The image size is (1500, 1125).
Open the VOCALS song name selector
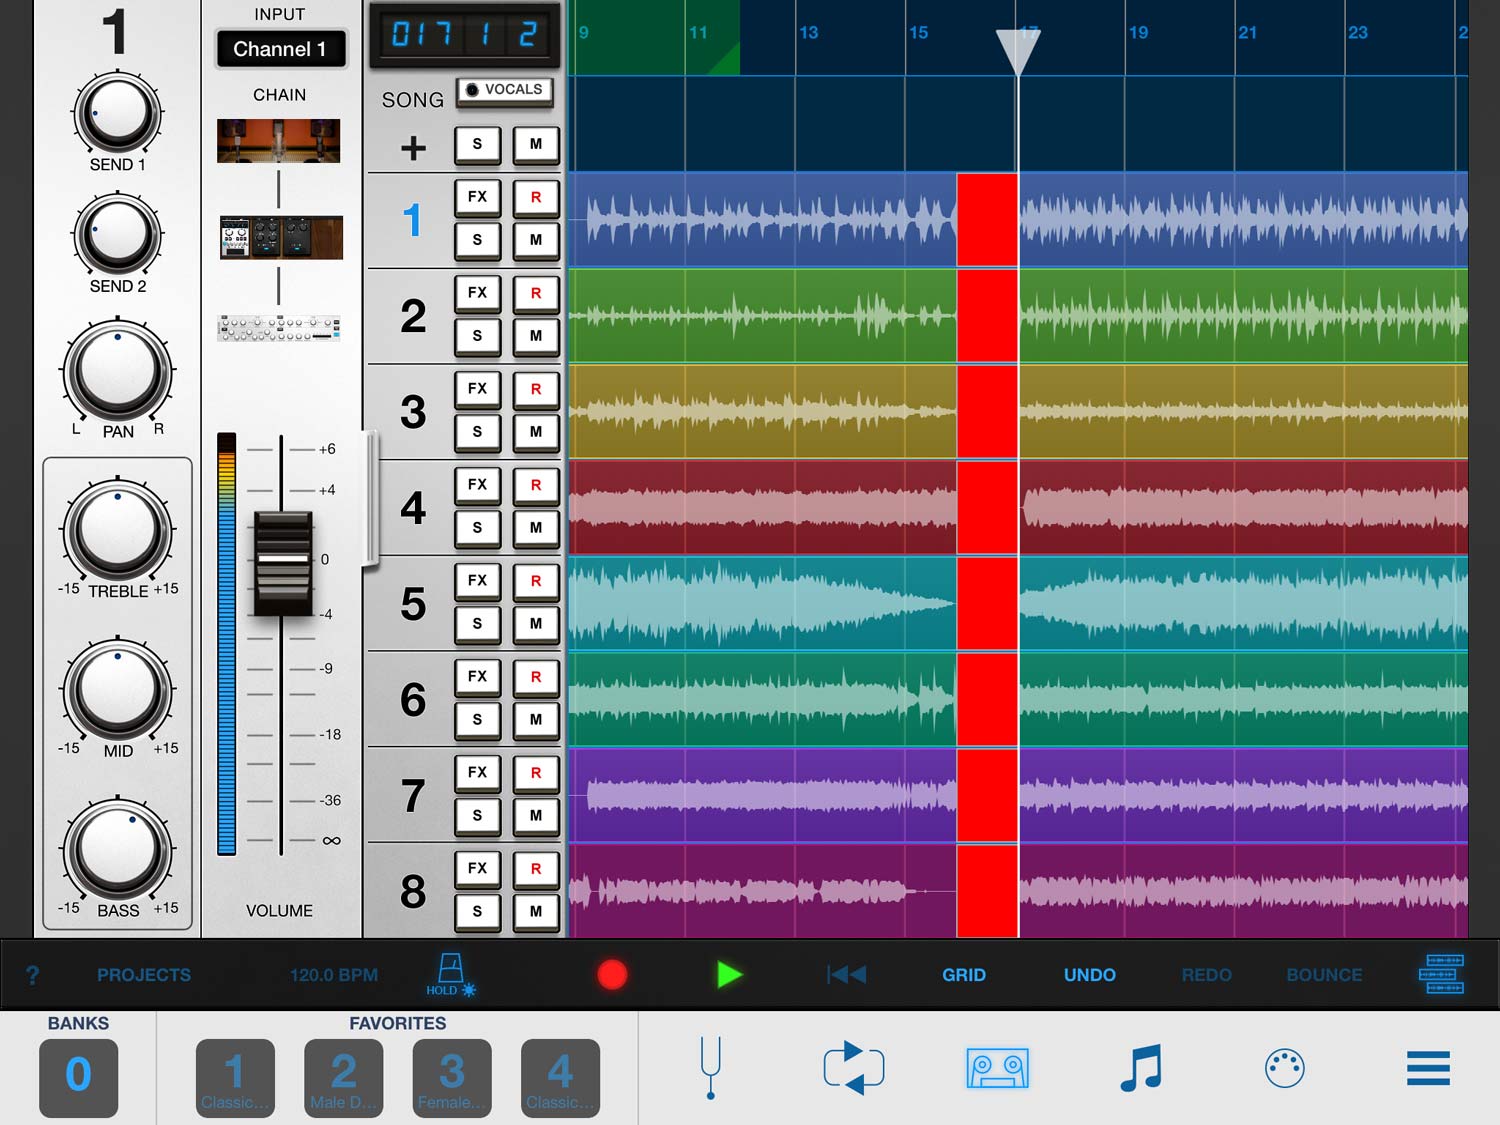(x=505, y=90)
